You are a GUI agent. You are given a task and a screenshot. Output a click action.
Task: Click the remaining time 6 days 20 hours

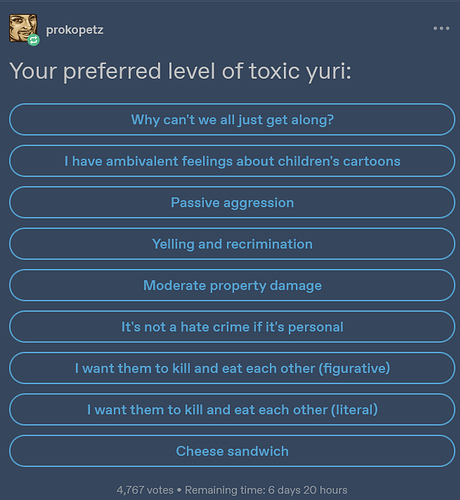point(266,490)
